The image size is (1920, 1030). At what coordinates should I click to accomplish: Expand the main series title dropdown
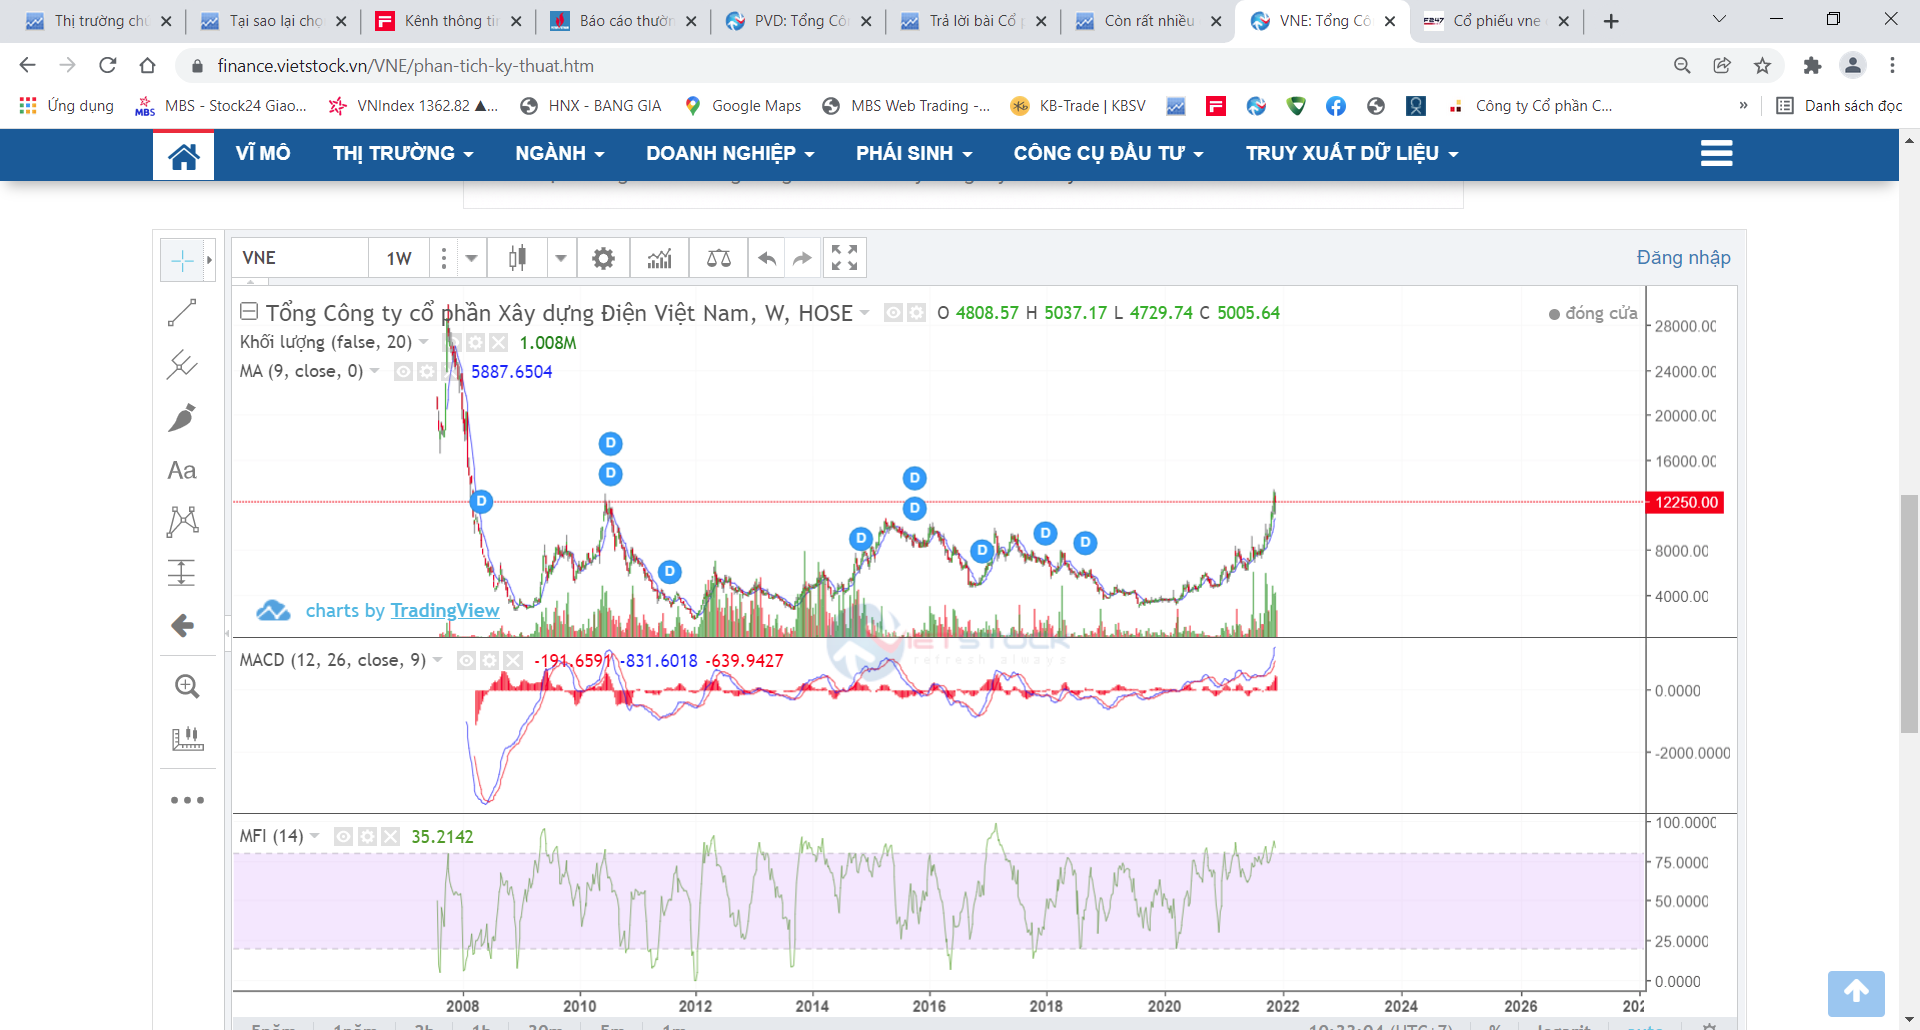[865, 313]
